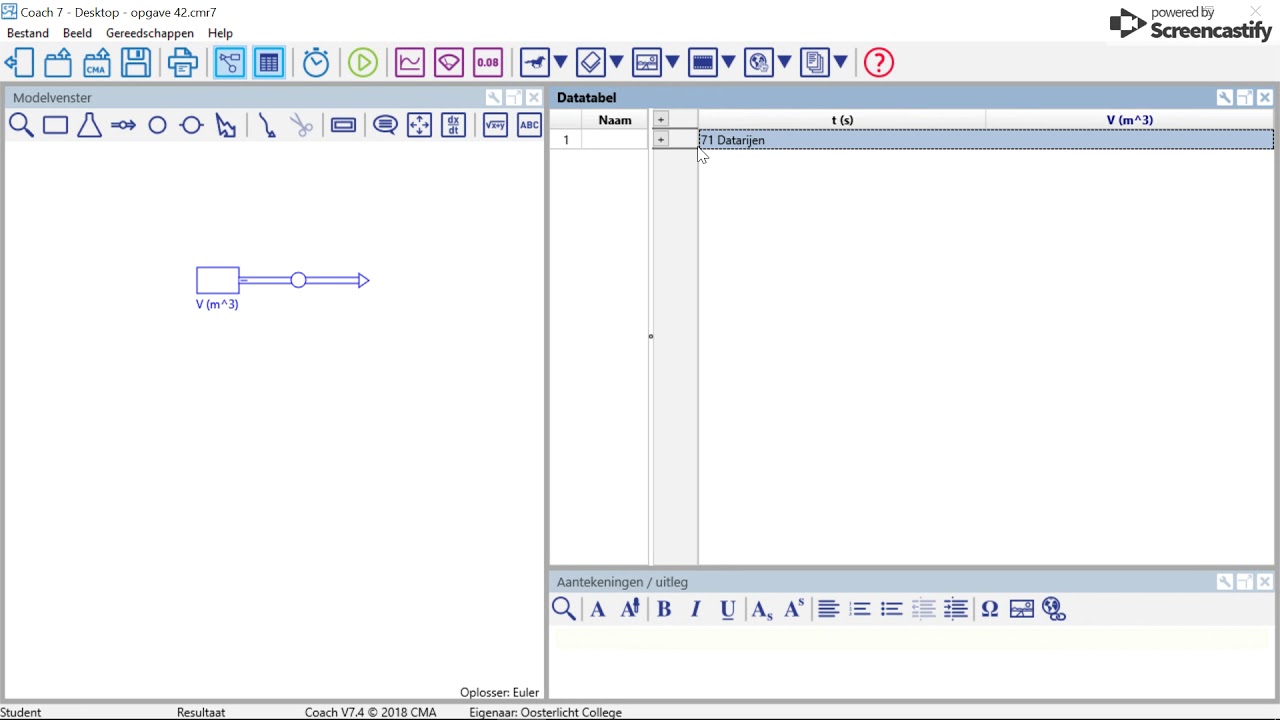Open the Beeld menu
The width and height of the screenshot is (1280, 720).
77,33
